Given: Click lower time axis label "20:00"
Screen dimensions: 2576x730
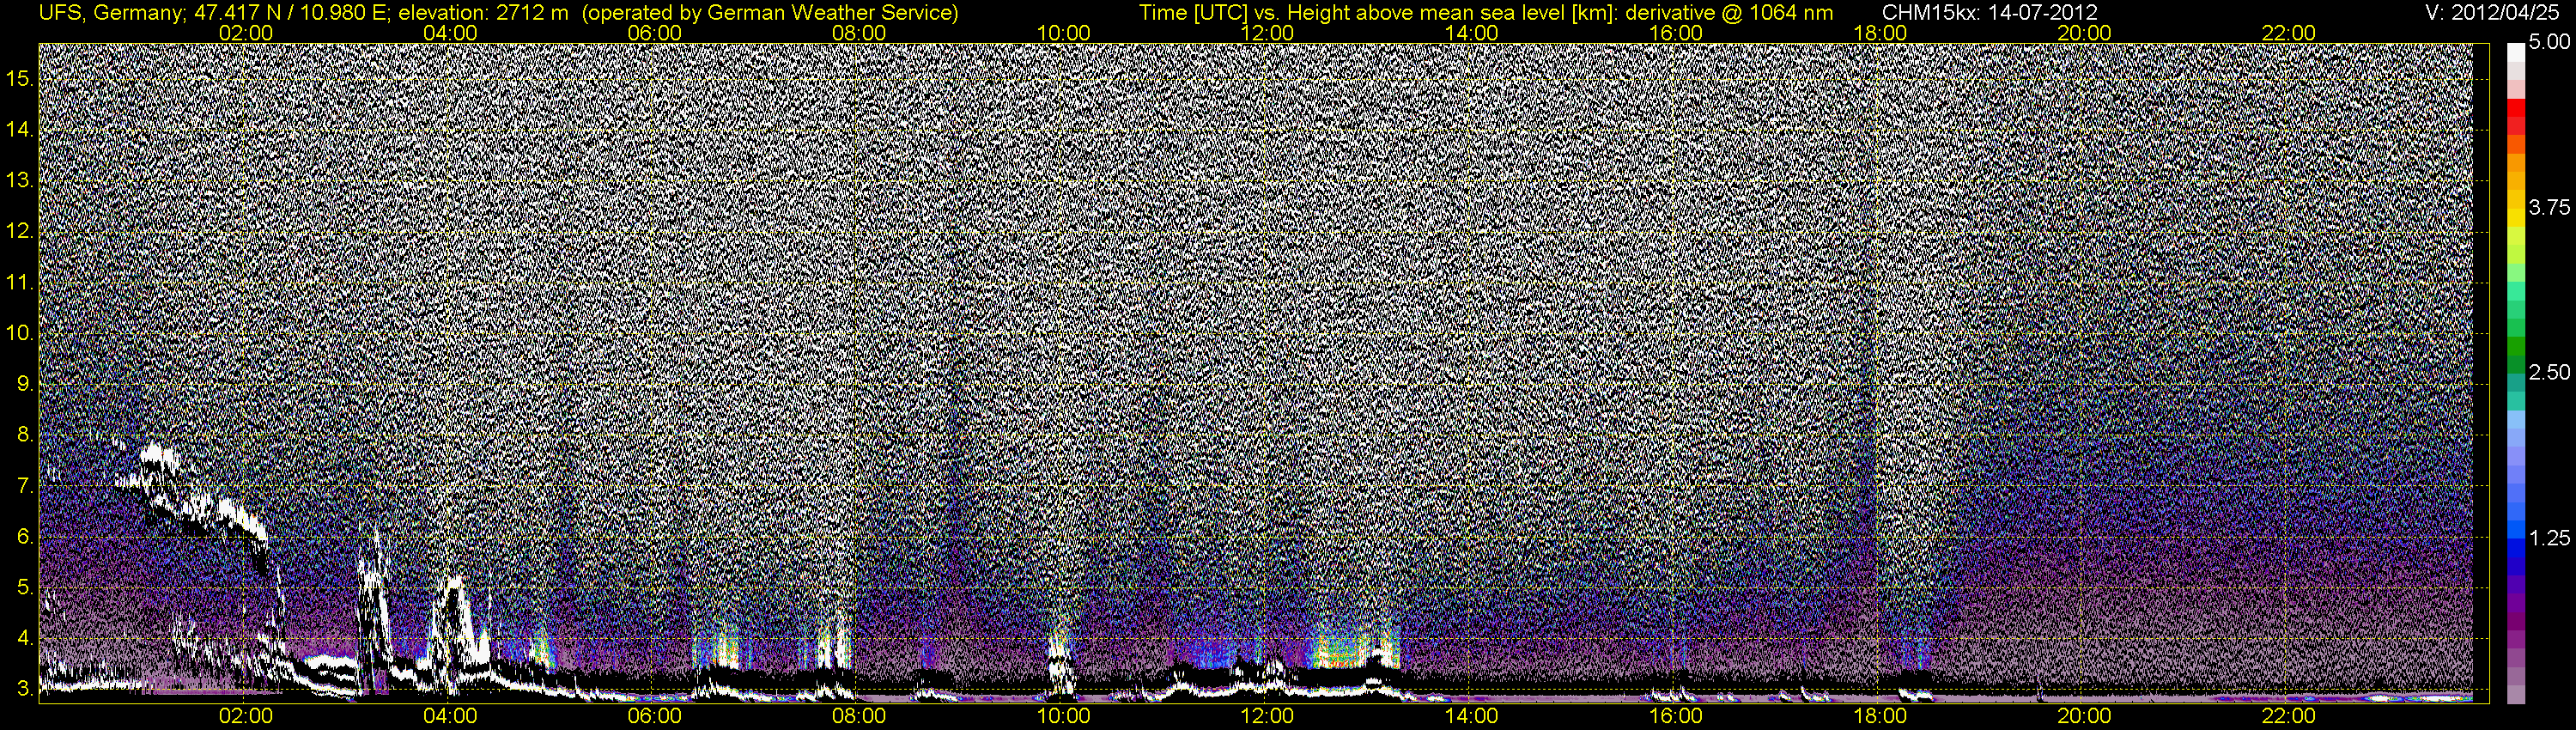Looking at the screenshot, I should [2085, 716].
